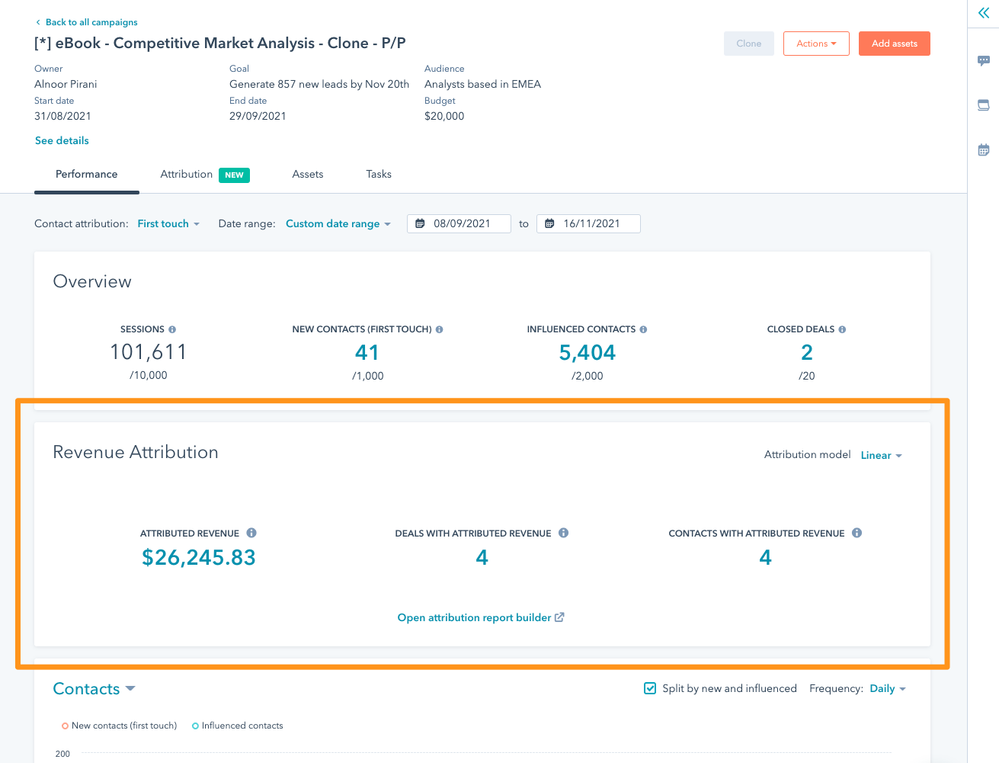Click See details link
Image resolution: width=999 pixels, height=763 pixels.
(62, 141)
